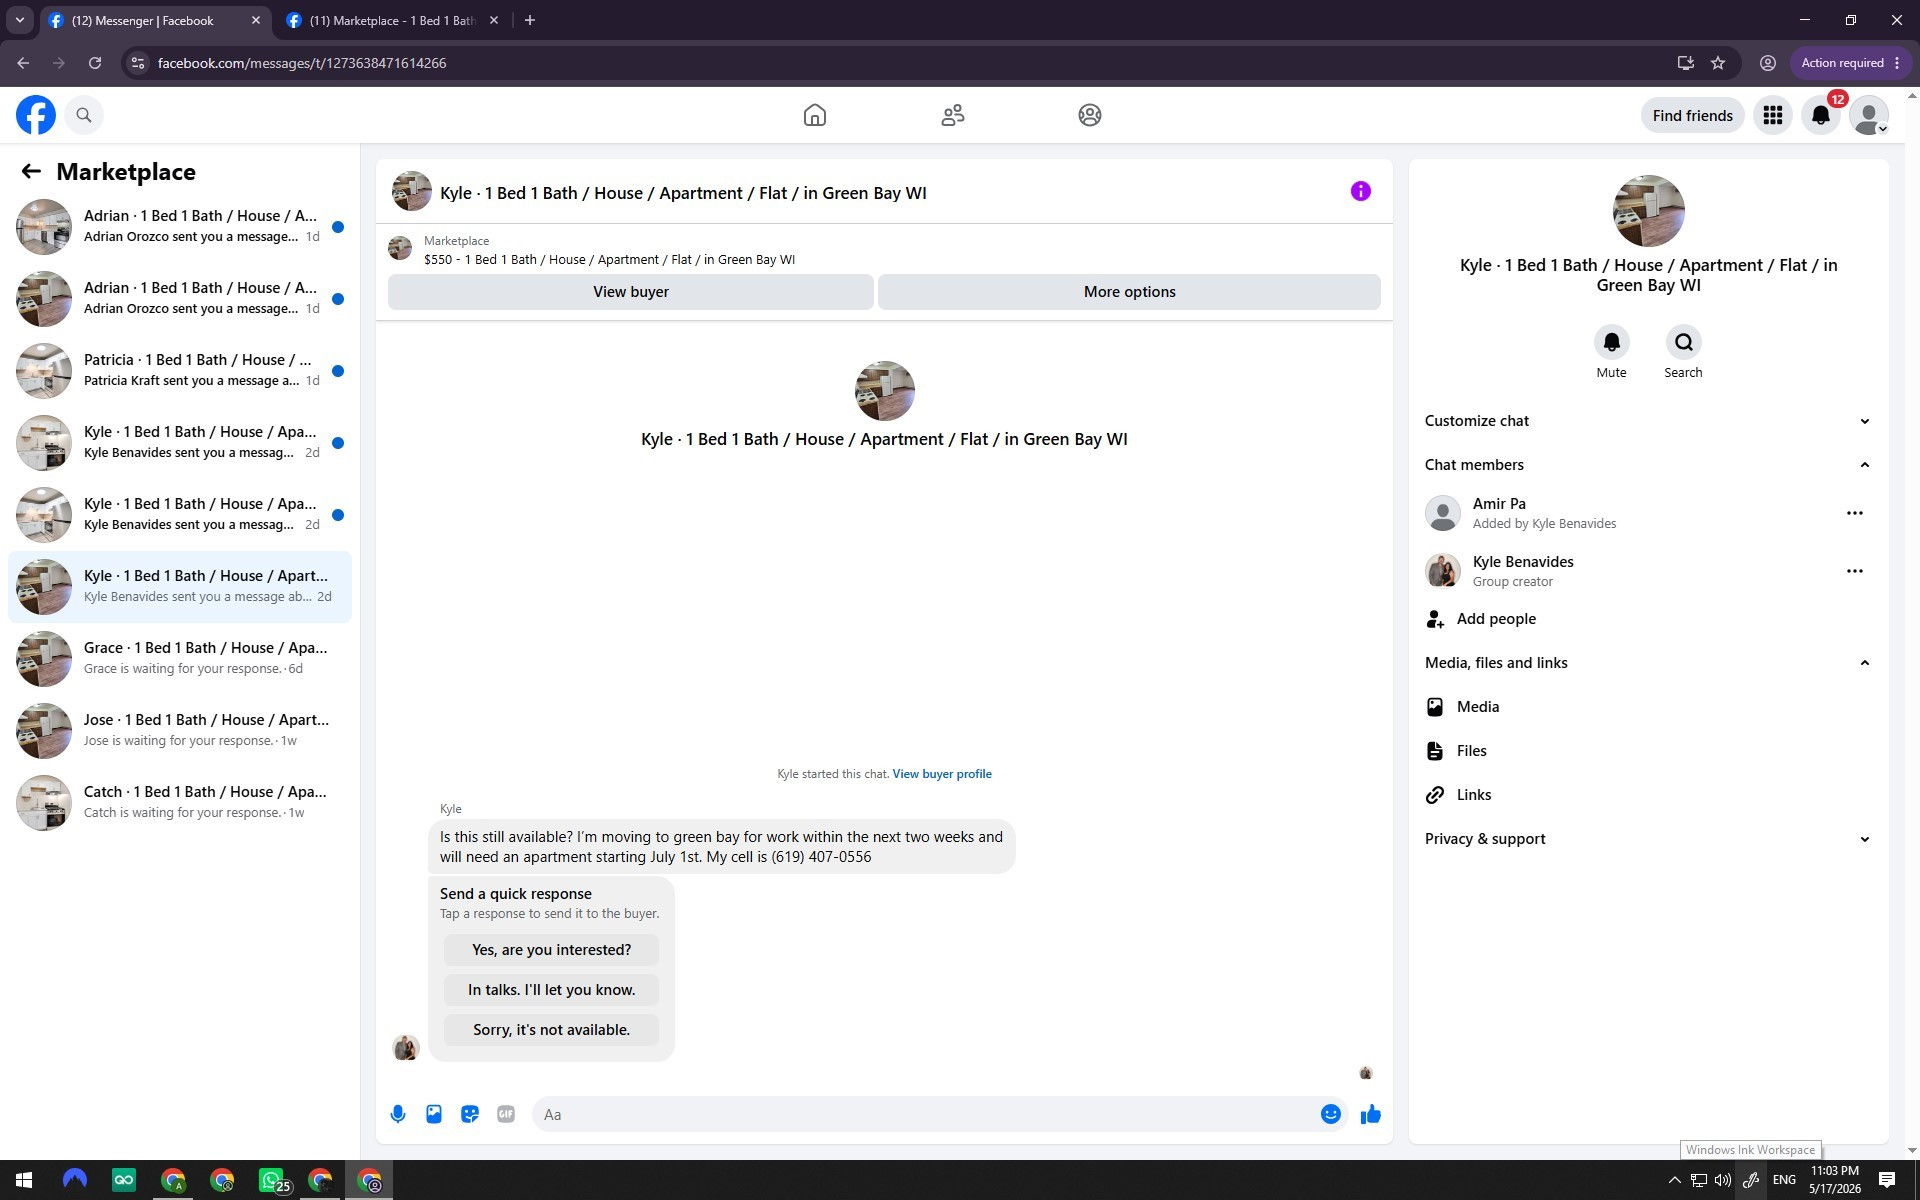Collapse Chat members section
The image size is (1920, 1200).
pos(1648,465)
